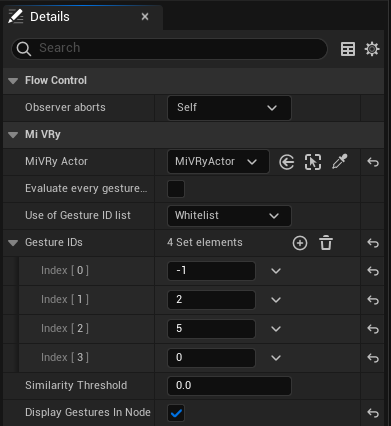This screenshot has height=426, width=391.
Task: Click the Similarity Threshold label
Action: [x=76, y=386]
